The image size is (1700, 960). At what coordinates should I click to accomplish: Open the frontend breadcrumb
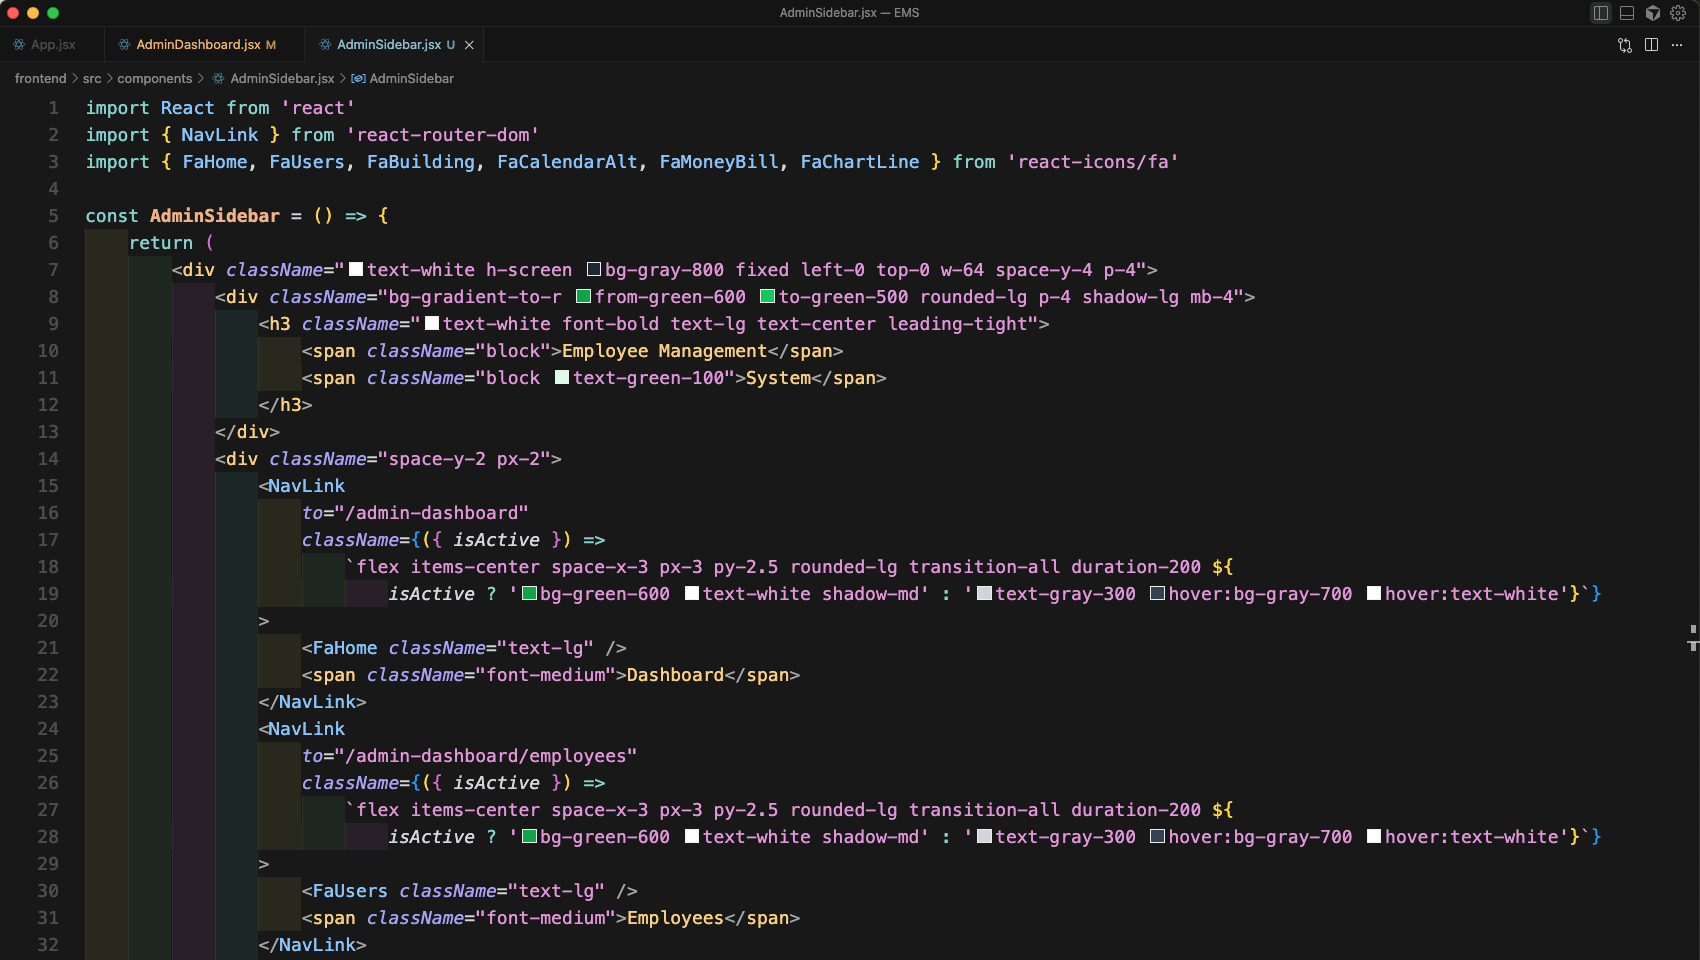pyautogui.click(x=40, y=78)
